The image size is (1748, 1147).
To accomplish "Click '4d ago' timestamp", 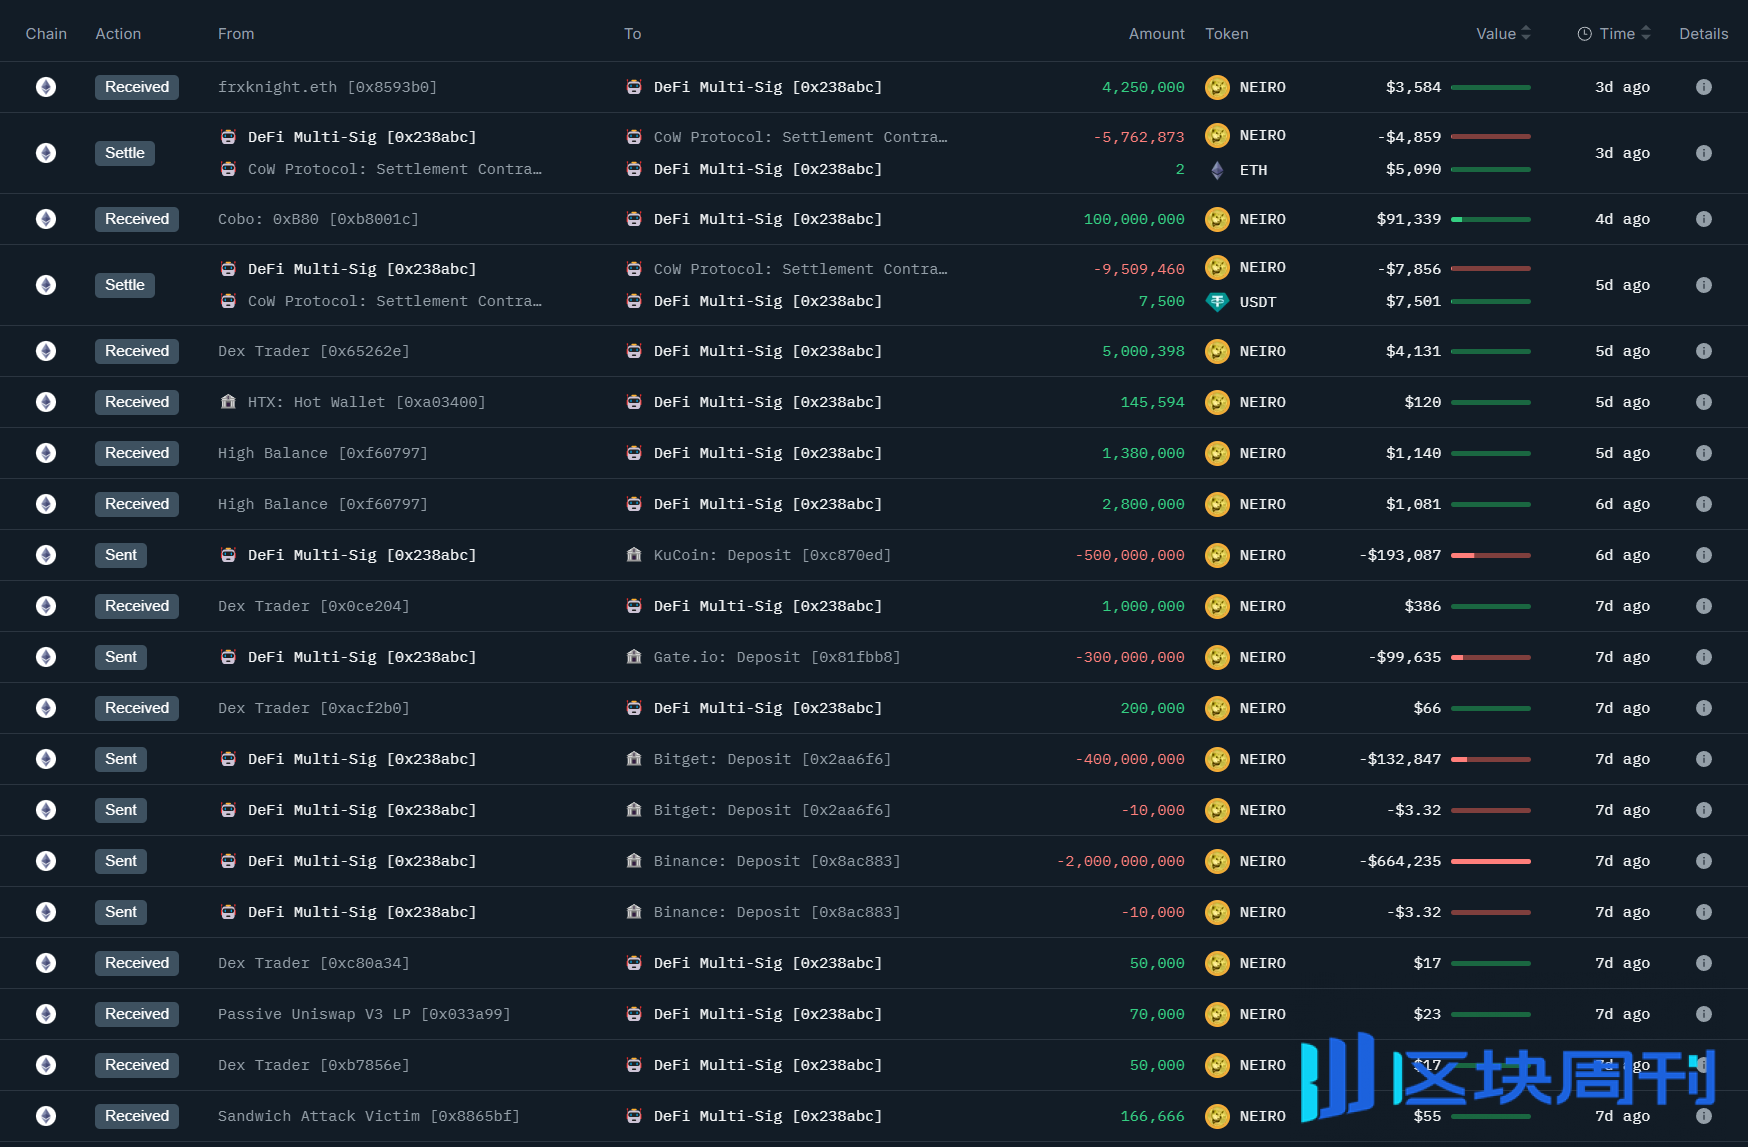I will point(1622,219).
